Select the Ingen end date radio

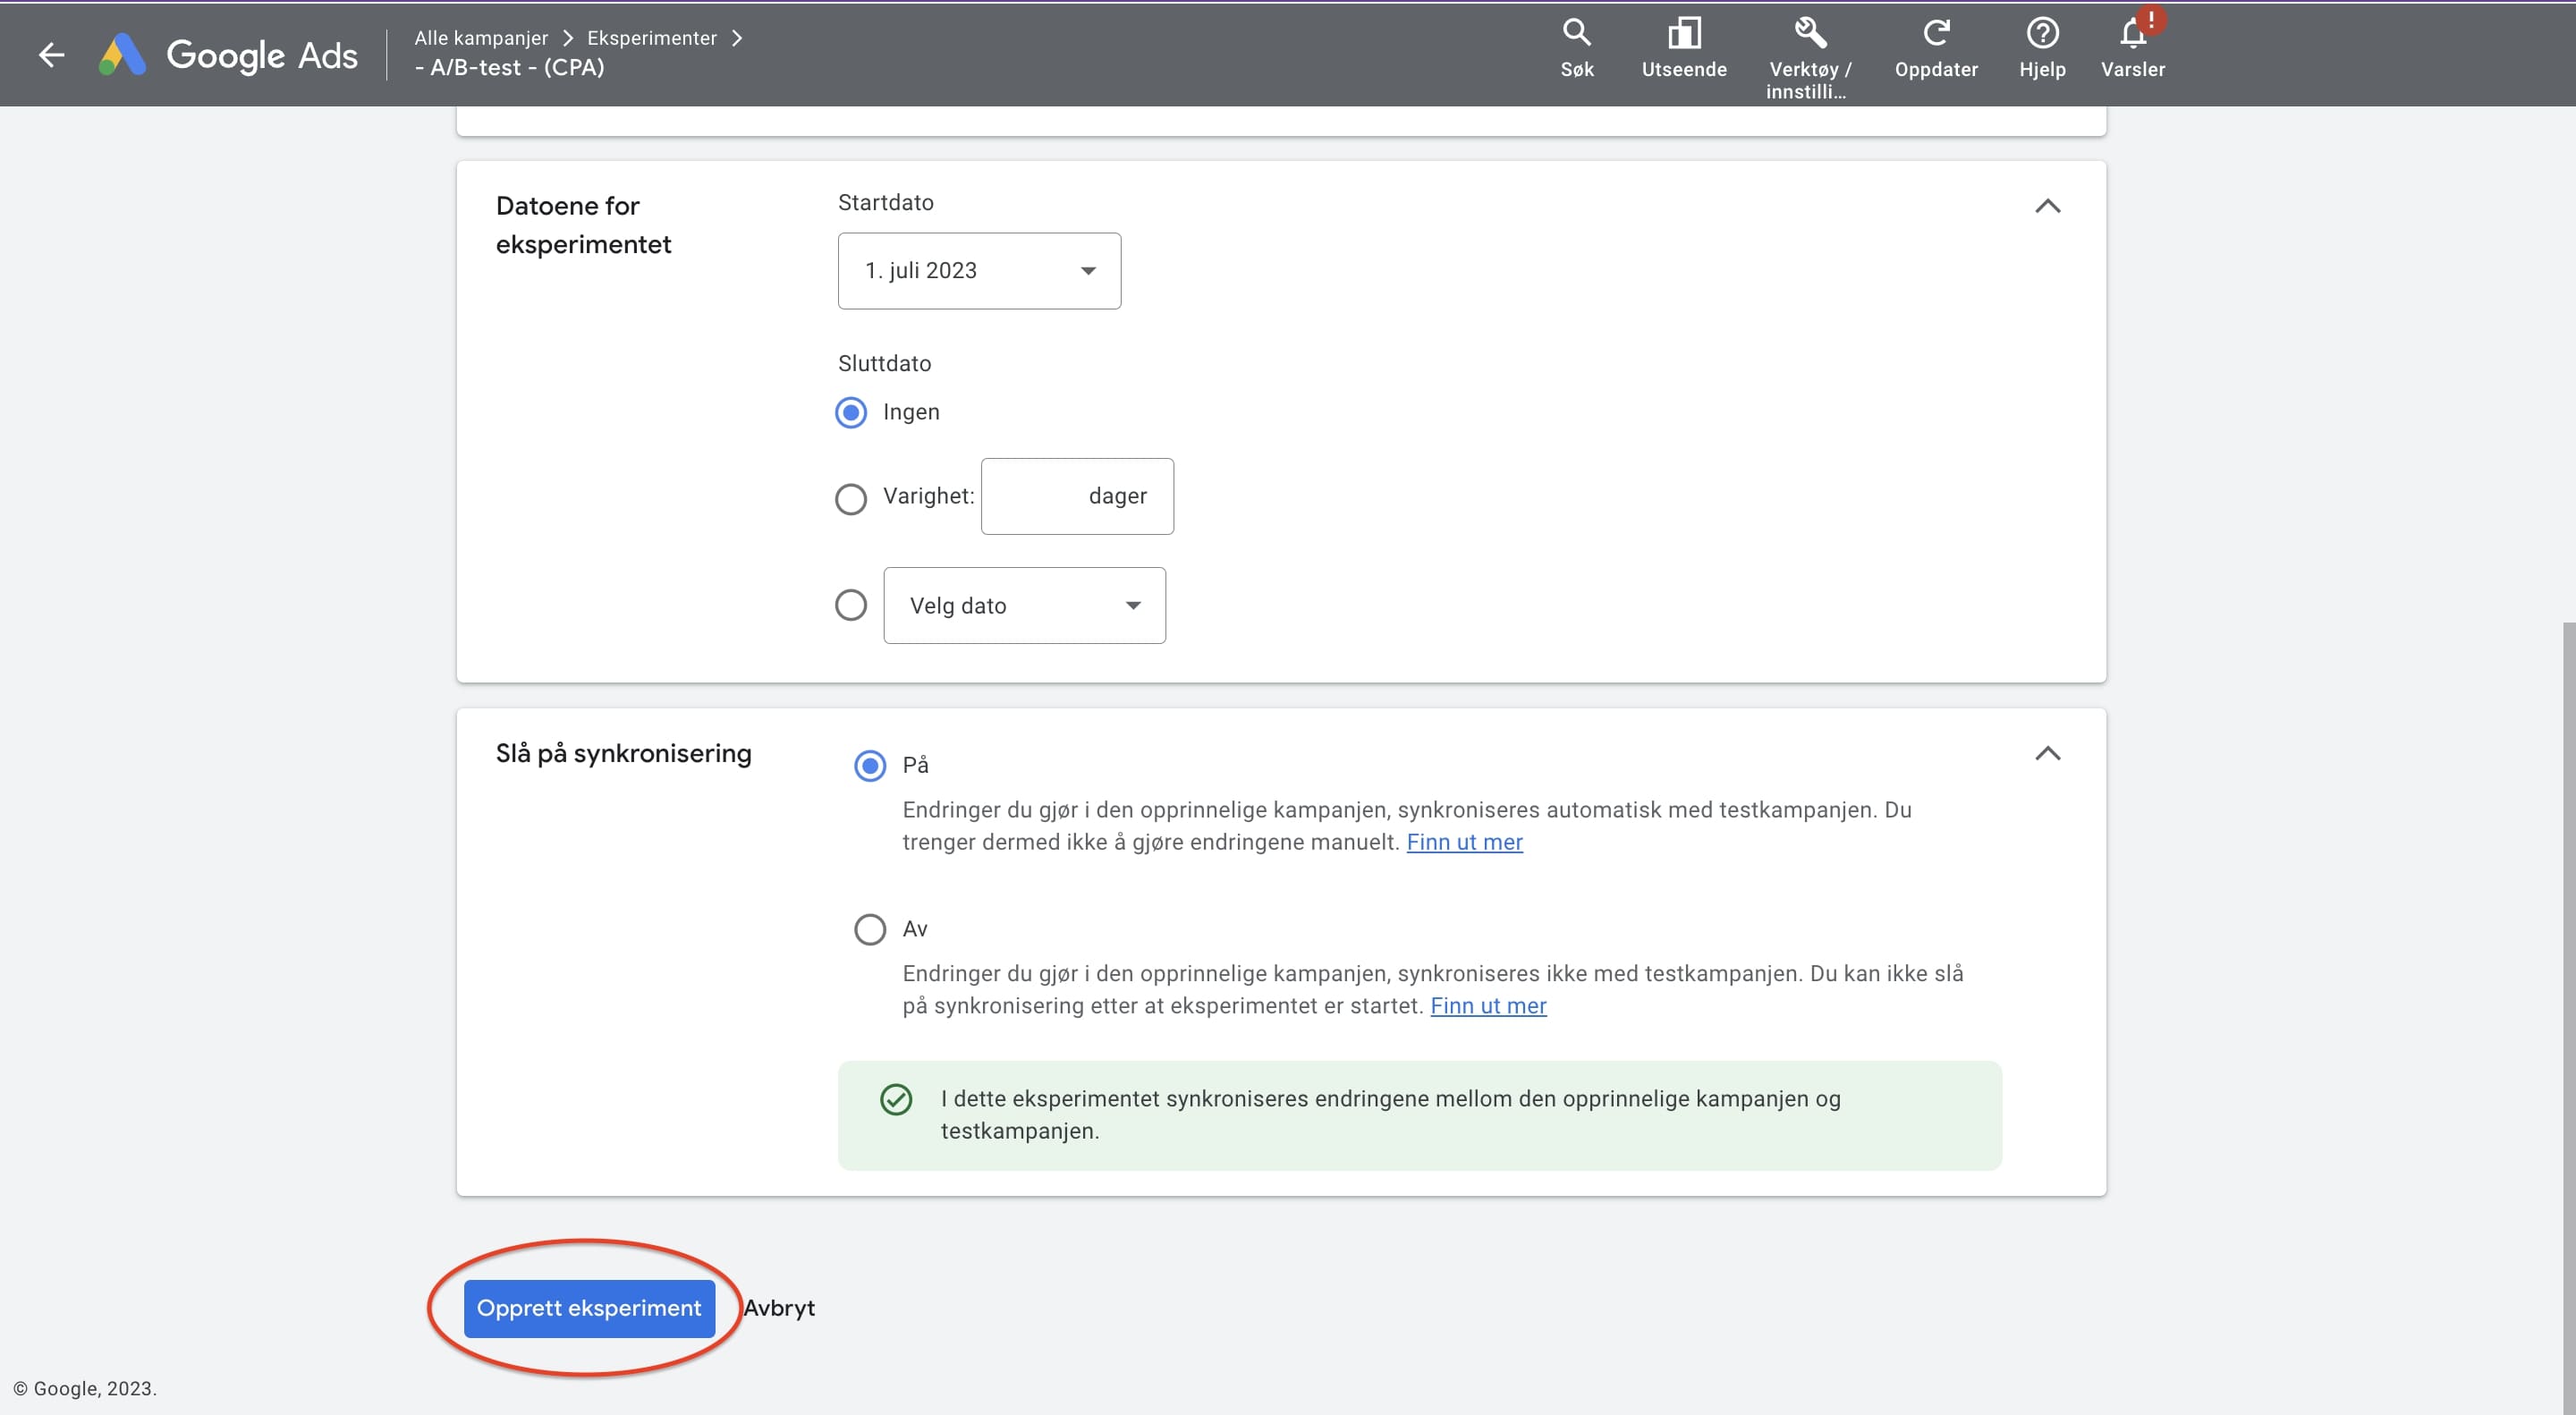click(851, 413)
